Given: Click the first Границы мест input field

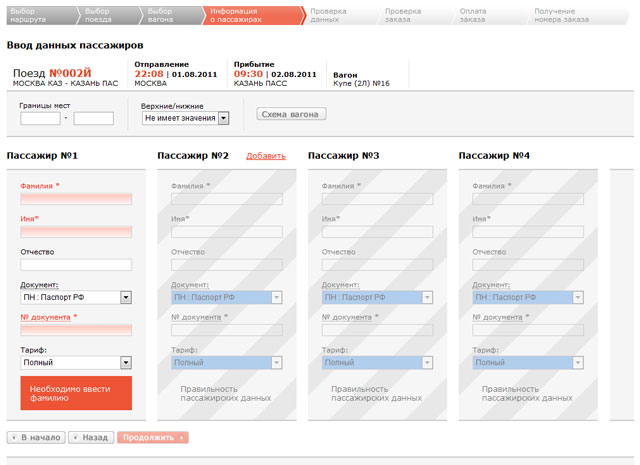Looking at the screenshot, I should [40, 118].
